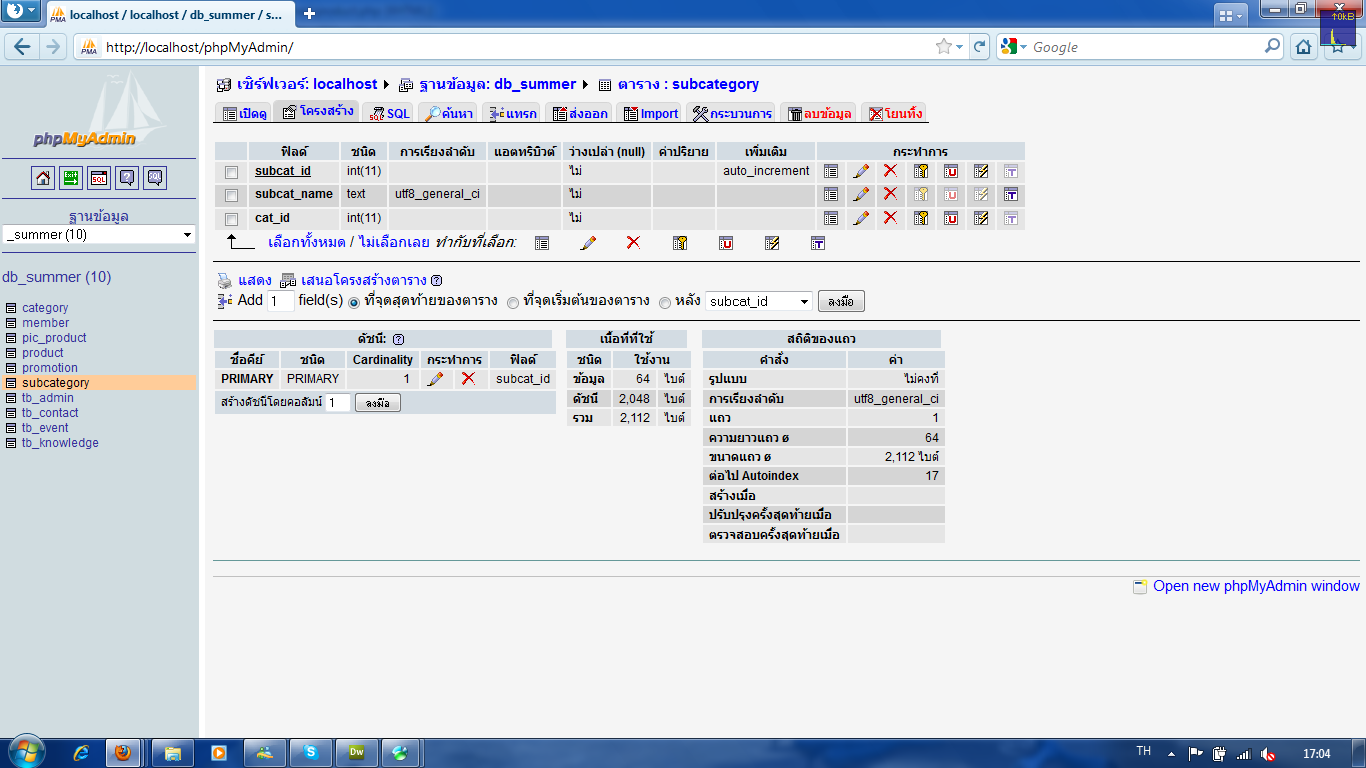Open the SQL tab

(x=389, y=113)
